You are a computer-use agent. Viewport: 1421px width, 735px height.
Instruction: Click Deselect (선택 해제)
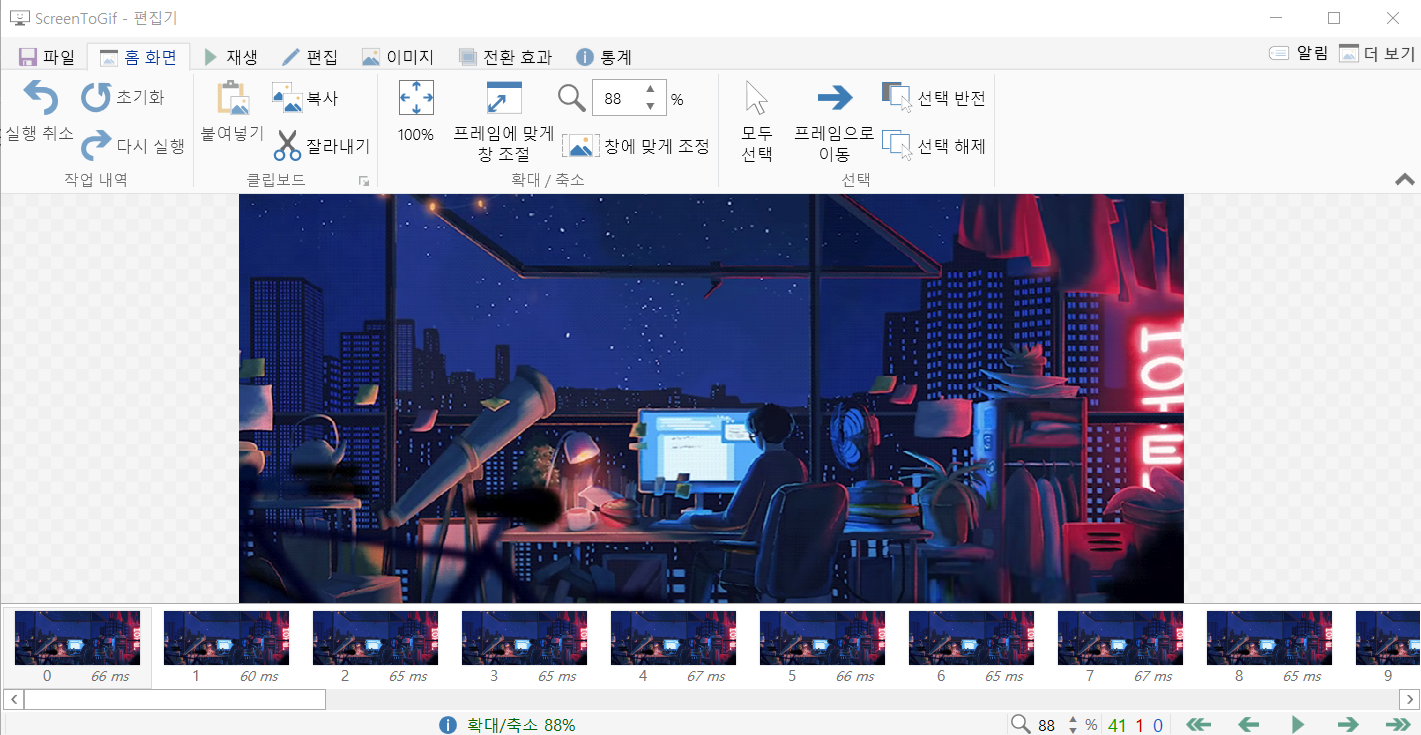click(934, 146)
